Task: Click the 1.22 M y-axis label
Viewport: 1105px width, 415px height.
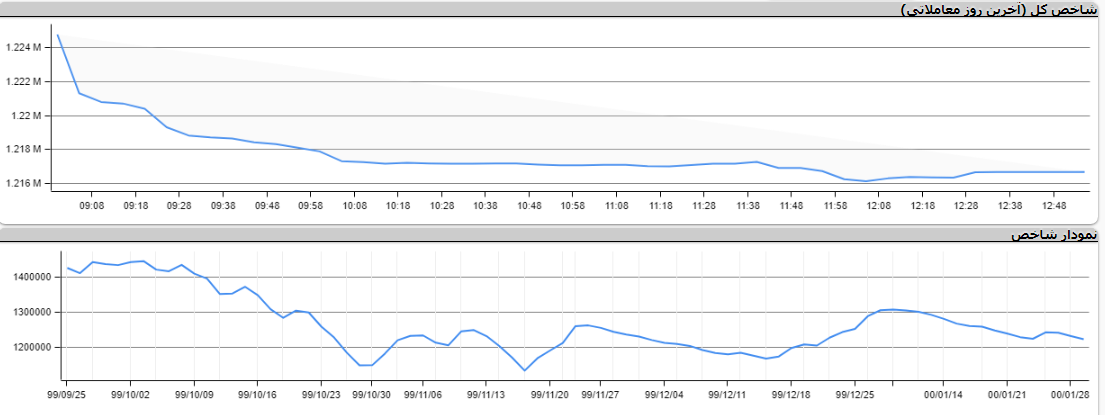Action: 27,116
